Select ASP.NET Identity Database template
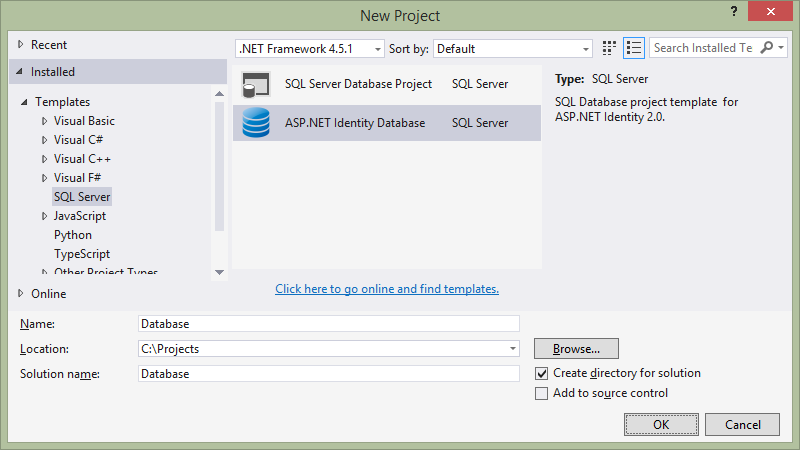Screen dimensions: 800x450 click(387, 123)
